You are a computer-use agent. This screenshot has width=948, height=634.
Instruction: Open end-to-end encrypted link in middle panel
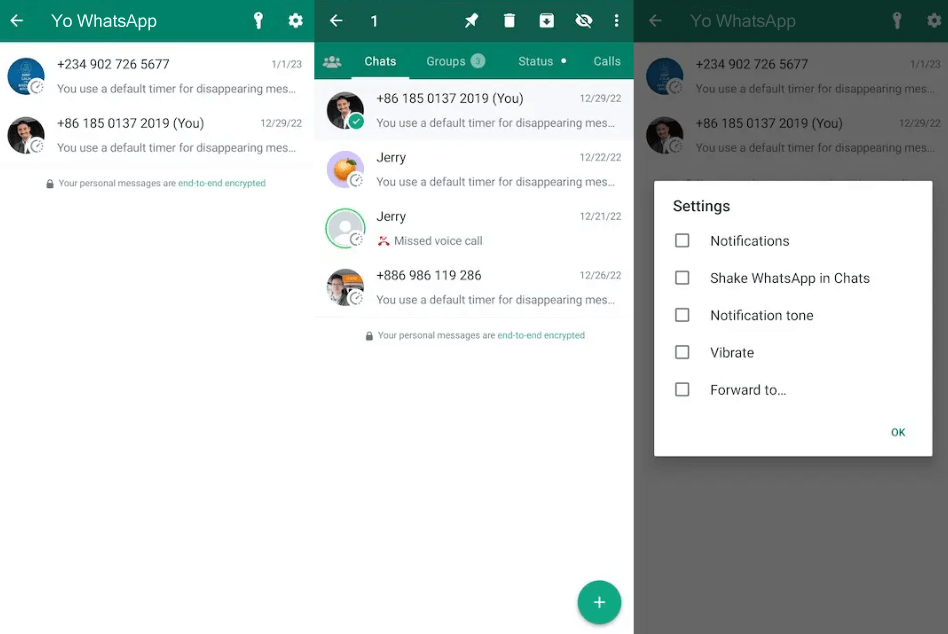541,336
